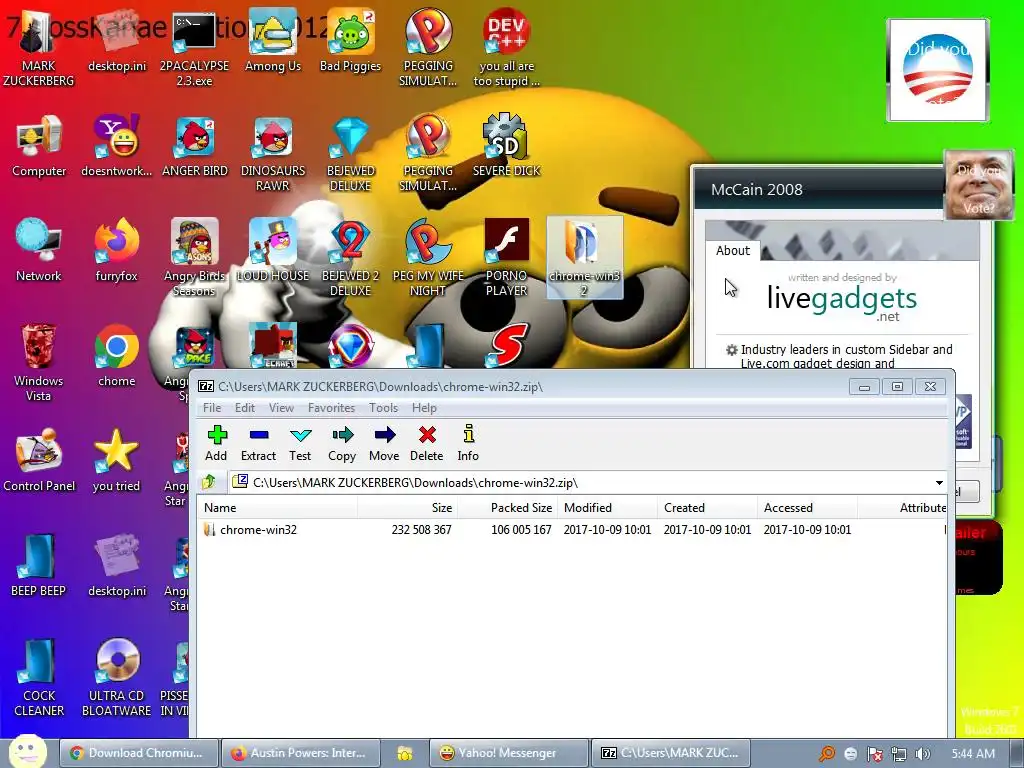The width and height of the screenshot is (1024, 768).
Task: Select the Dev-C++ desktop shortcut
Action: pos(506,49)
